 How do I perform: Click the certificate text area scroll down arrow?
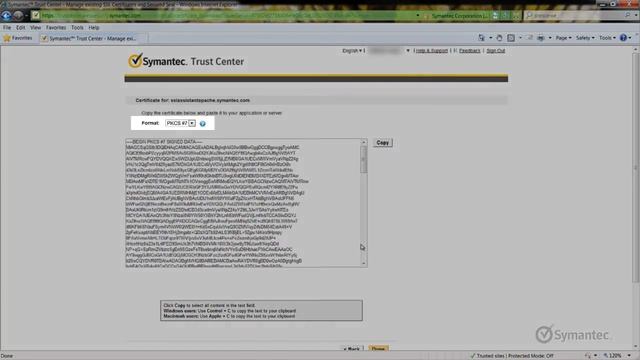tap(364, 264)
